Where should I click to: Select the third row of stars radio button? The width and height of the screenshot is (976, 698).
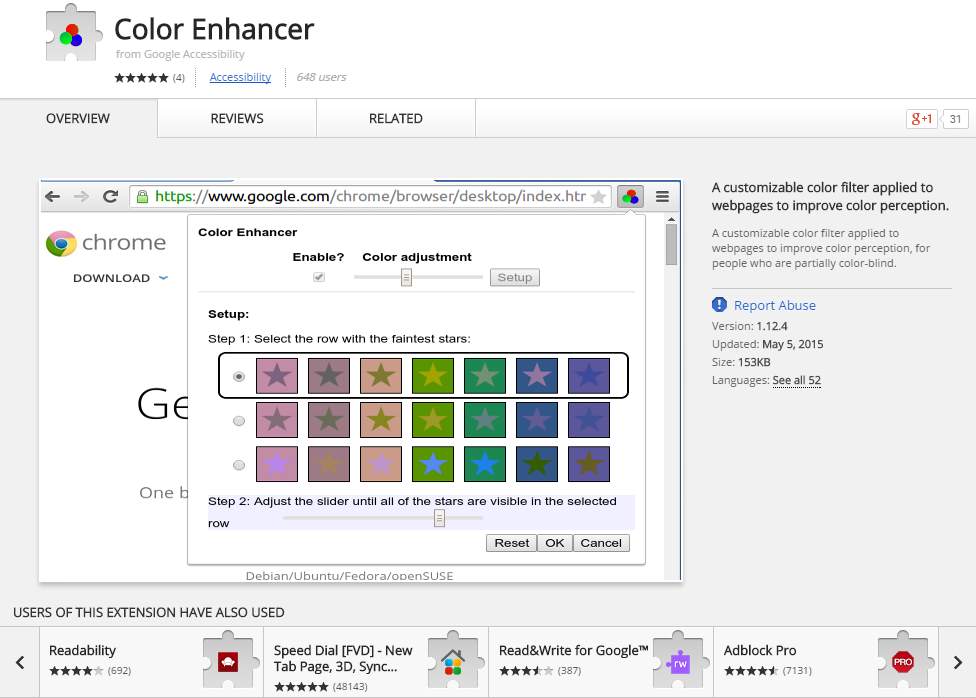point(238,465)
